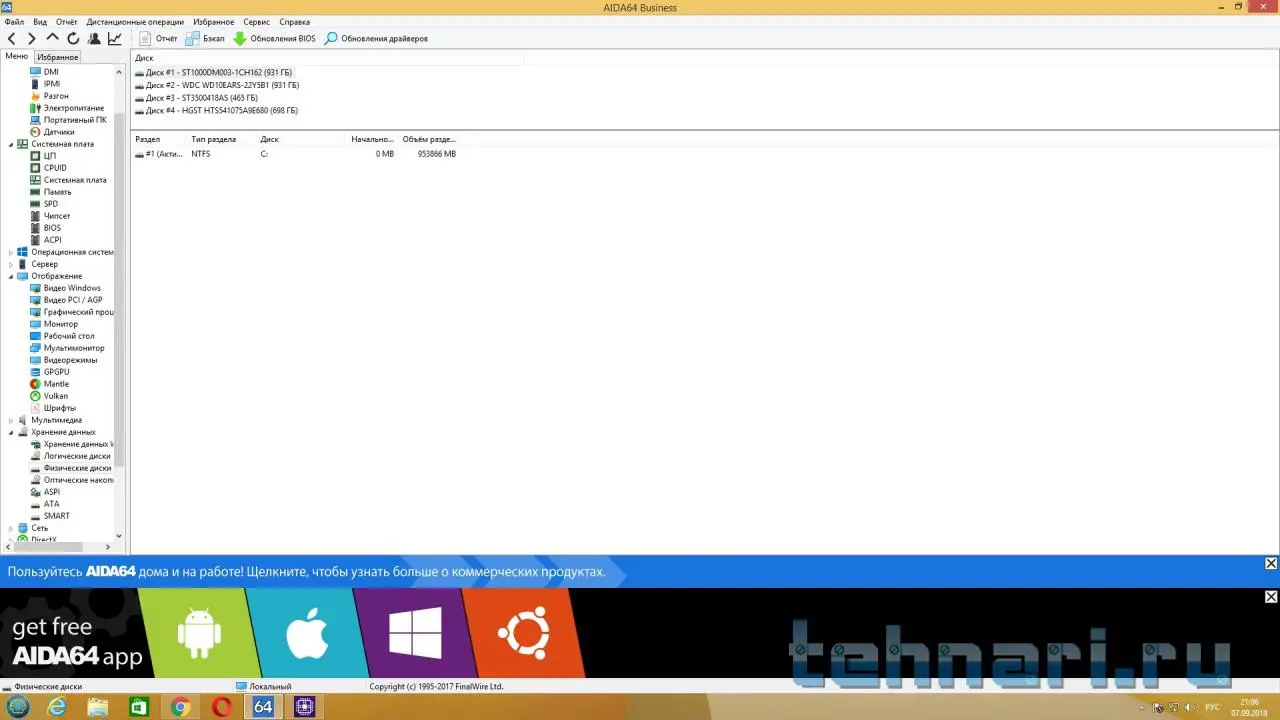1280x720 pixels.
Task: Select GPGPU in the tree
Action: pos(56,372)
